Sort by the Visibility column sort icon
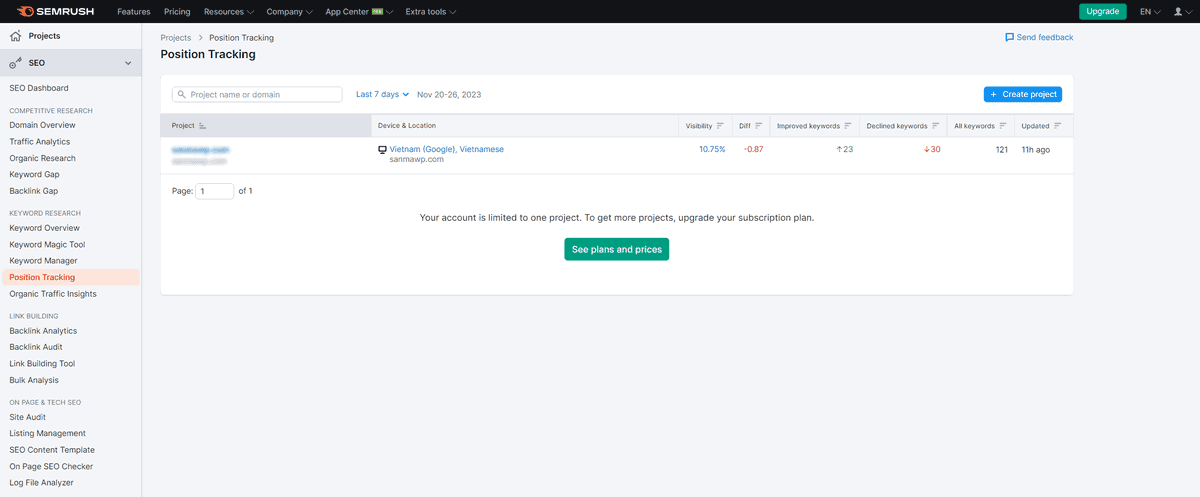Image resolution: width=1200 pixels, height=497 pixels. [720, 126]
